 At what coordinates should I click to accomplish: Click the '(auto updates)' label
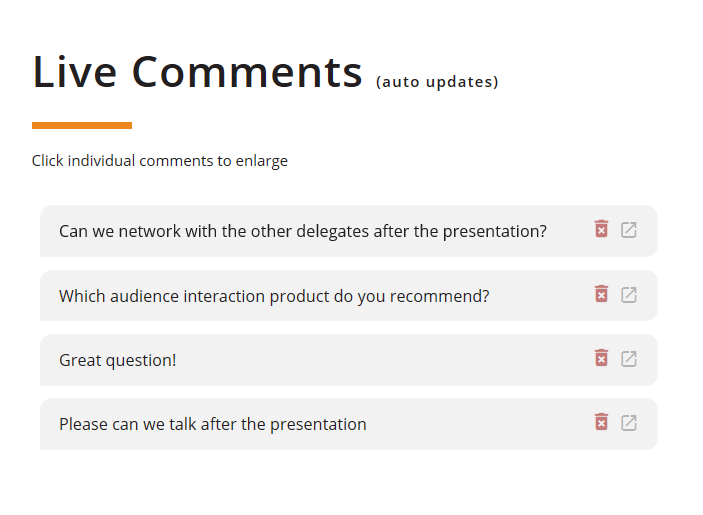[x=437, y=82]
